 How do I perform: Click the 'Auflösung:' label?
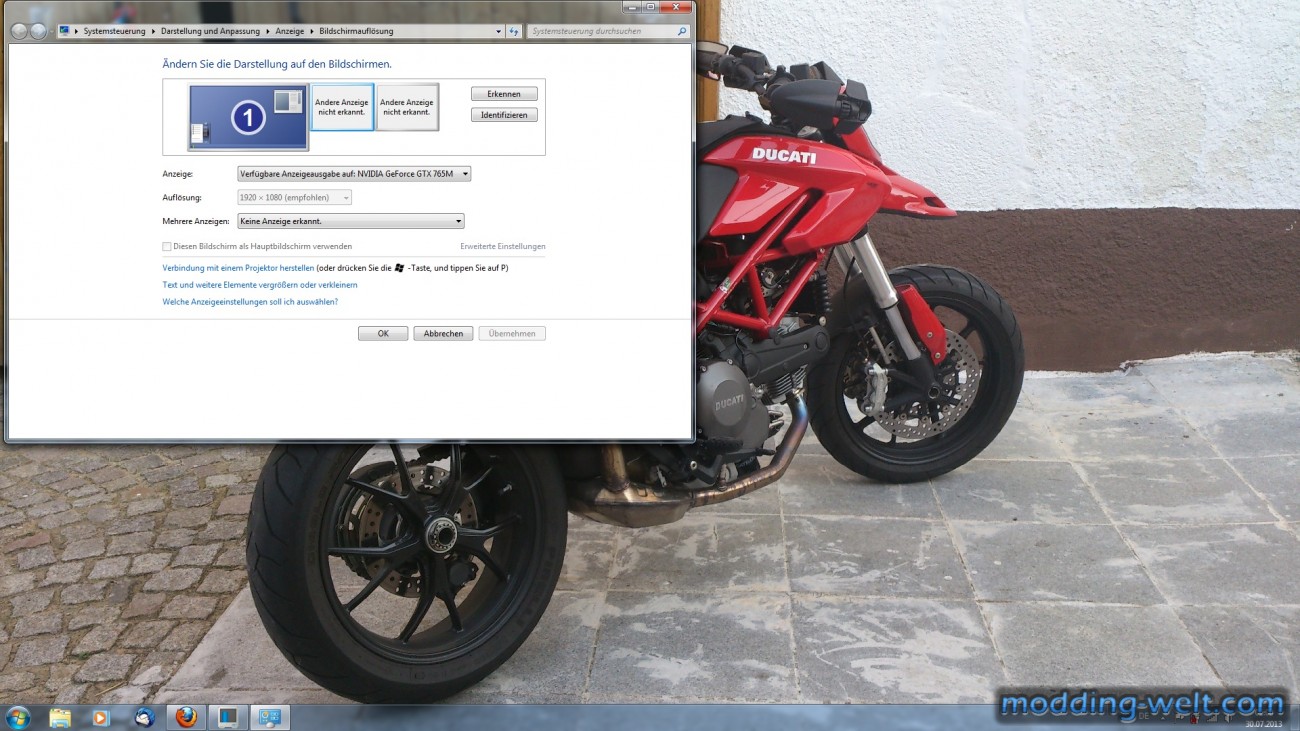pos(182,198)
